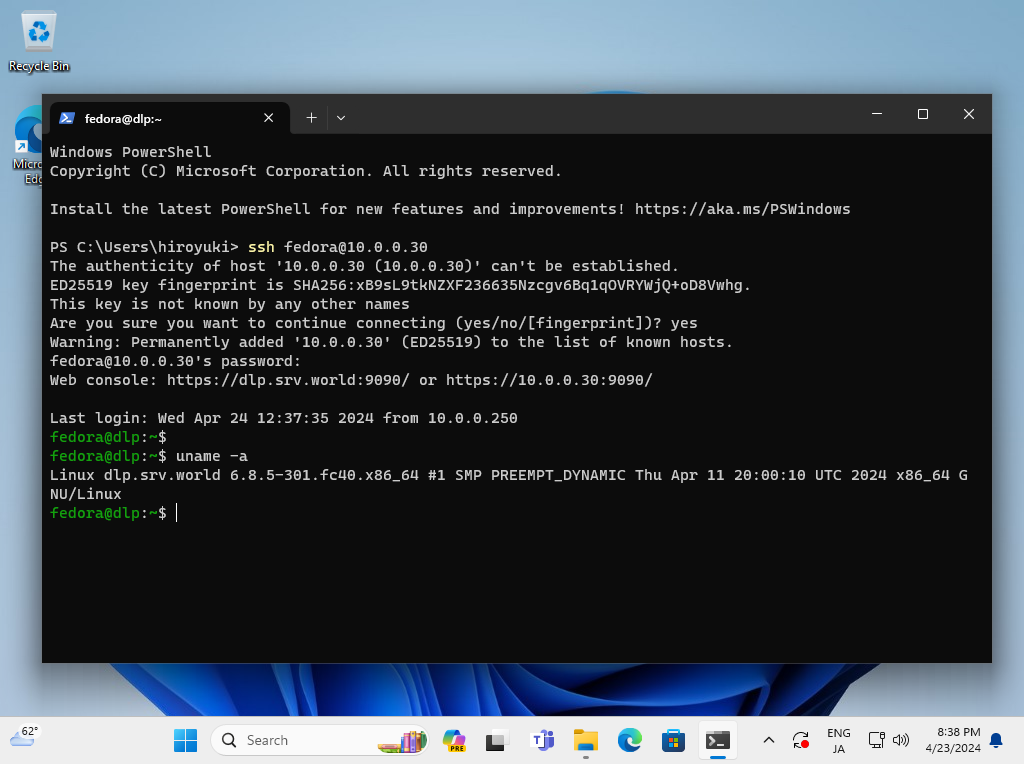Minimize the terminal window
The image size is (1024, 764).
tap(877, 114)
